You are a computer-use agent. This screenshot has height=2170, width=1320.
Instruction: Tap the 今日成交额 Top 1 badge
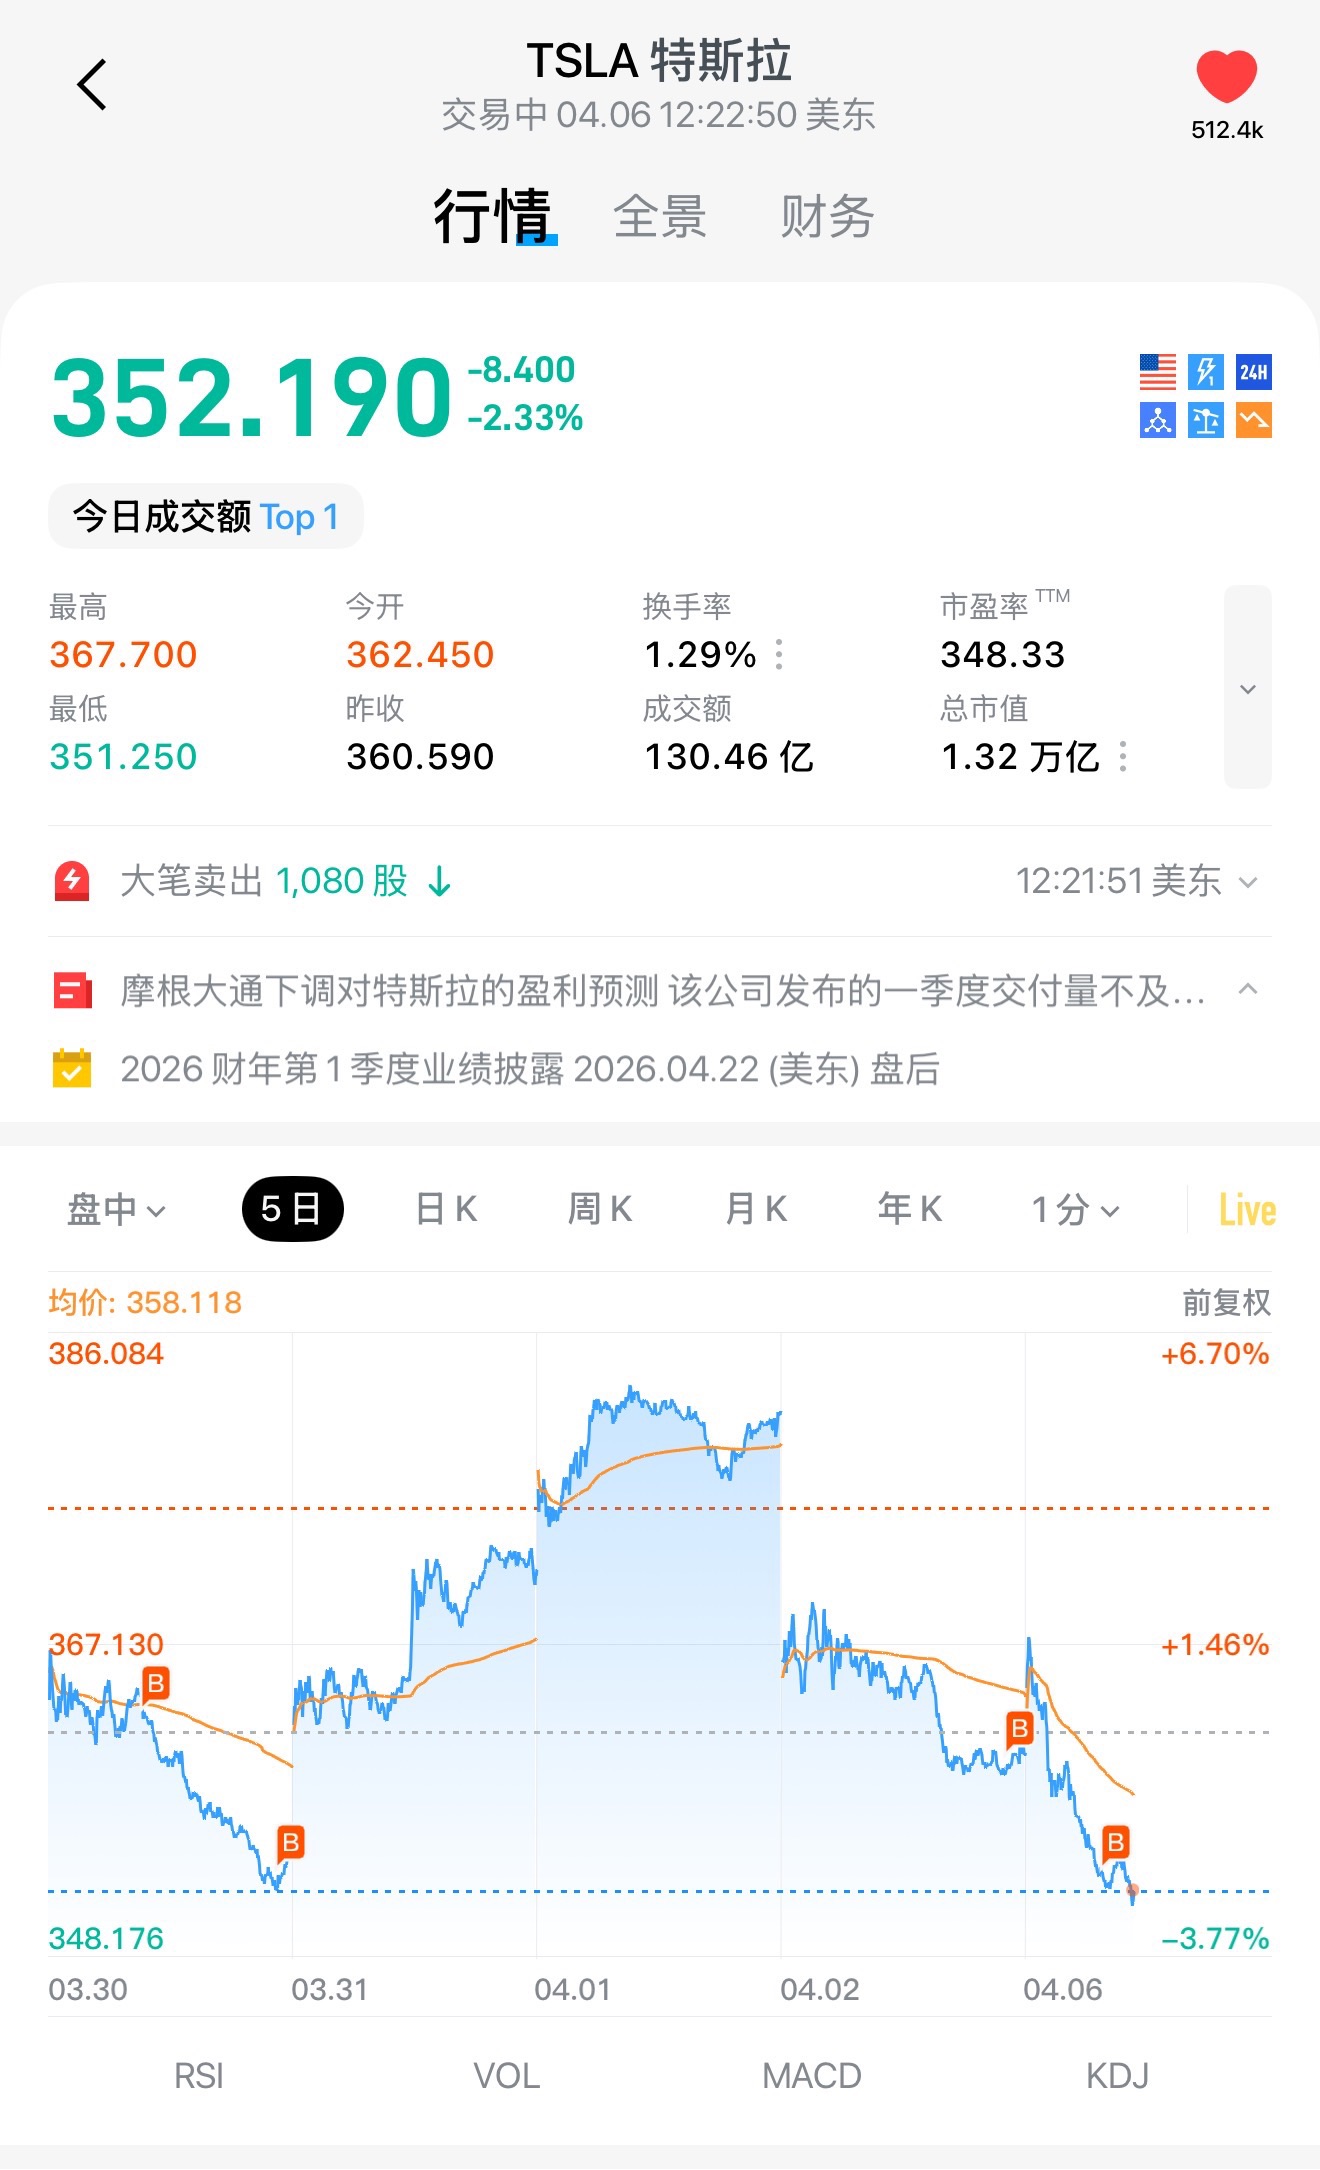click(x=206, y=517)
